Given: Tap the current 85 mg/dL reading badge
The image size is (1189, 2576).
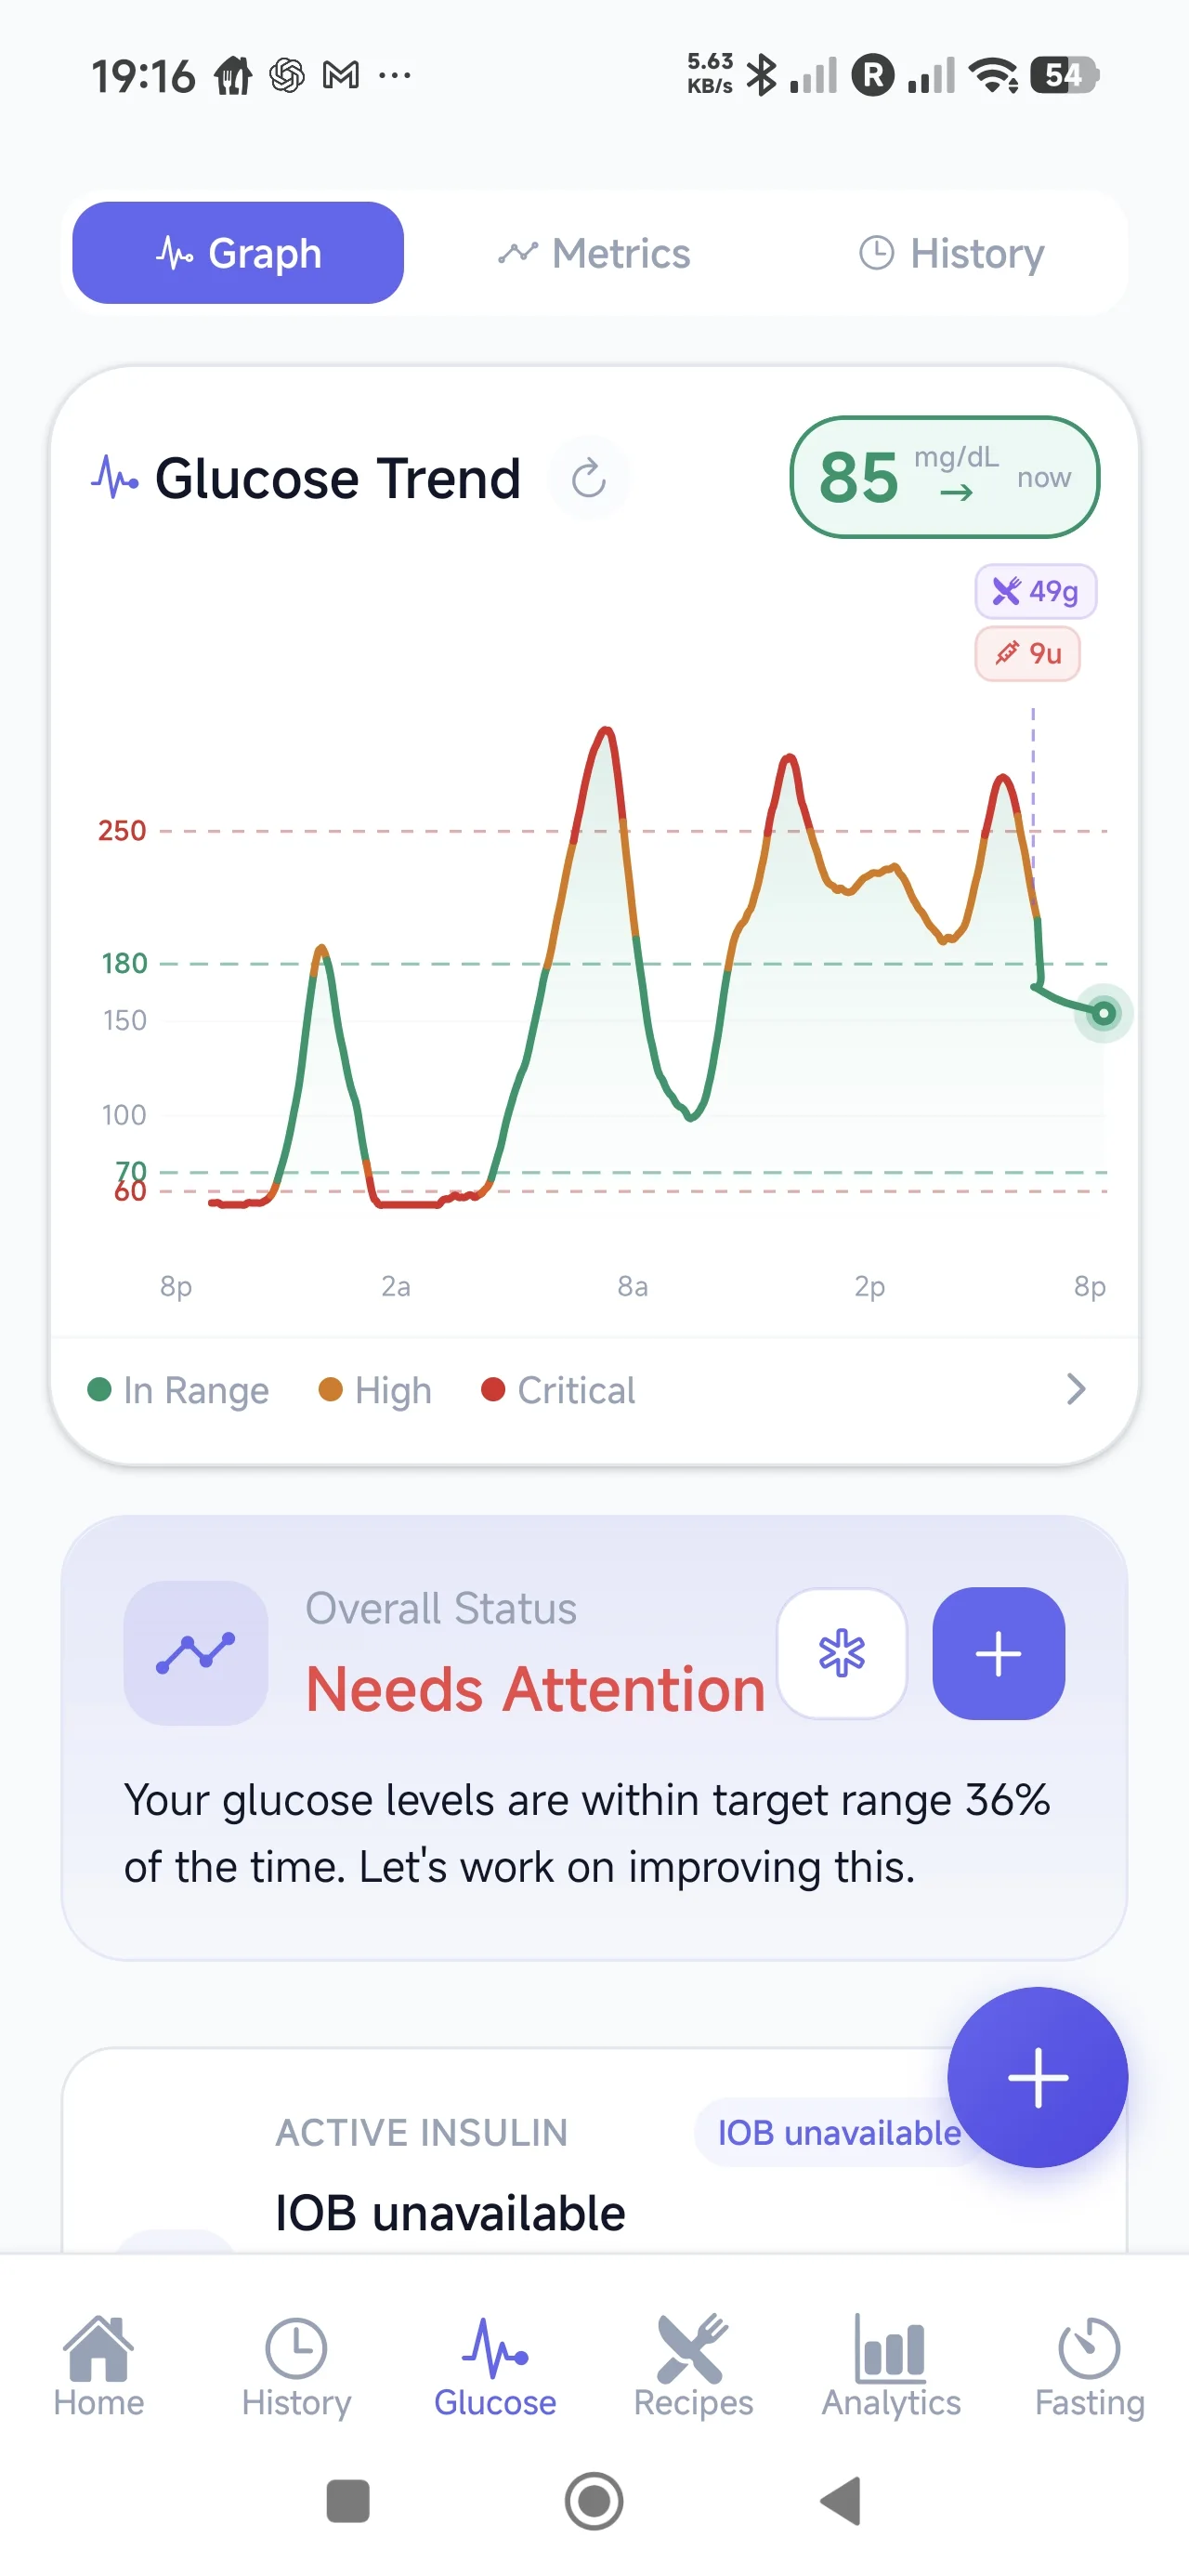Looking at the screenshot, I should 944,477.
